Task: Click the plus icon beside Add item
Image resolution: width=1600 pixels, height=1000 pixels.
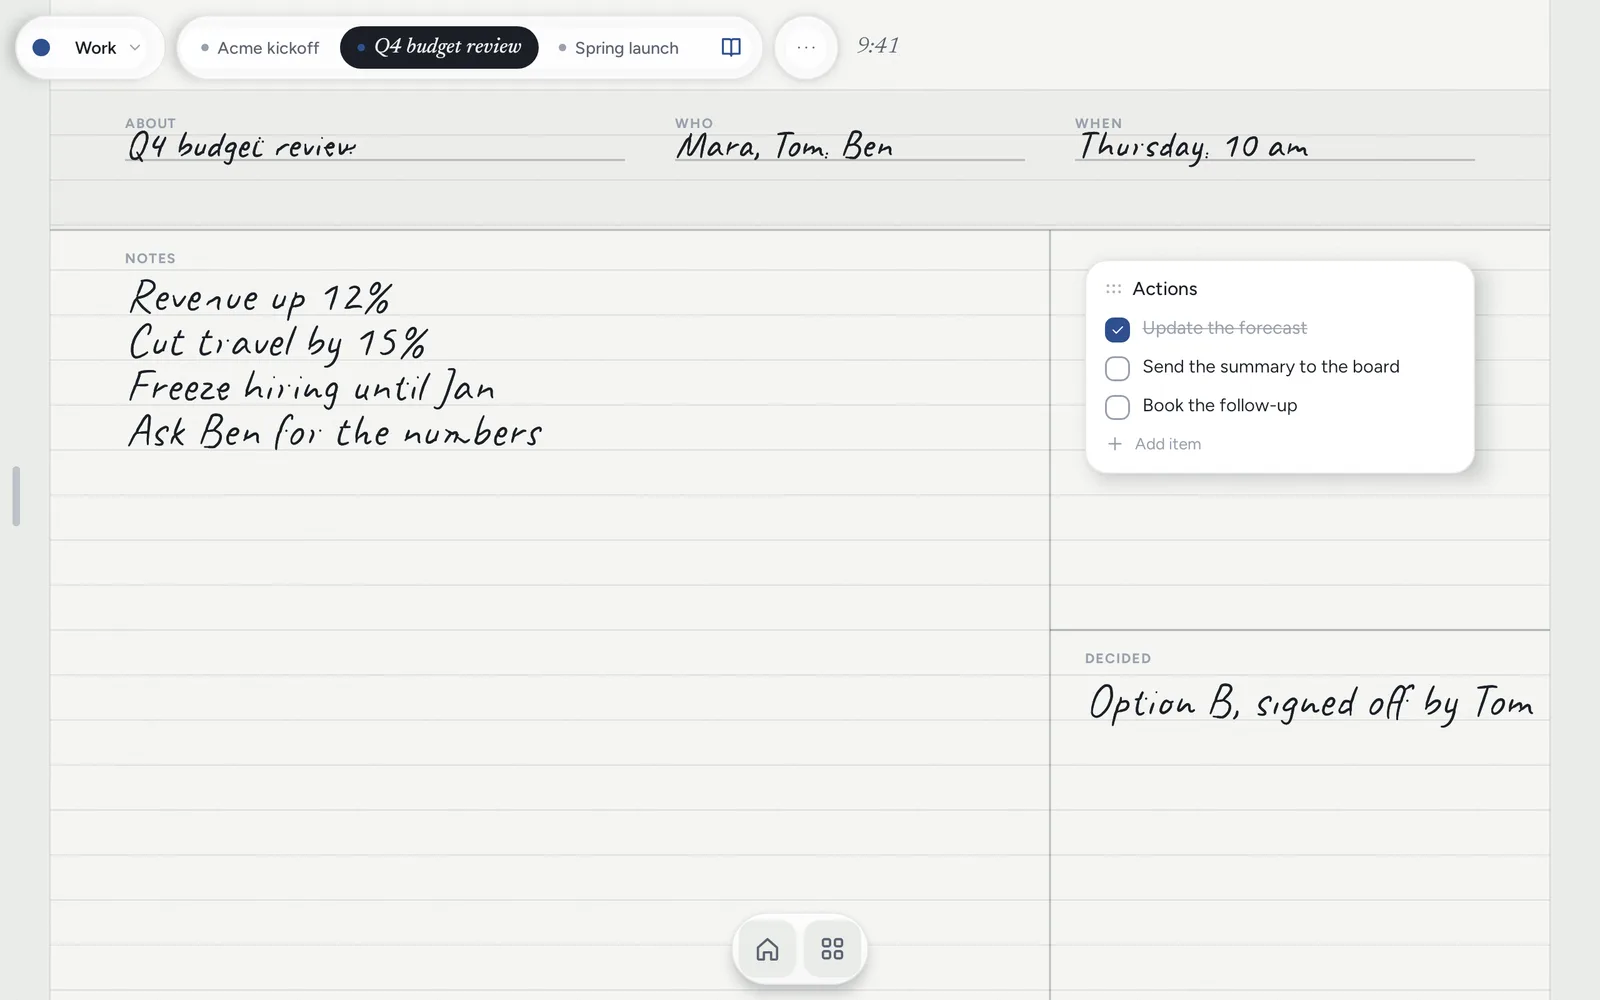Action: point(1115,444)
